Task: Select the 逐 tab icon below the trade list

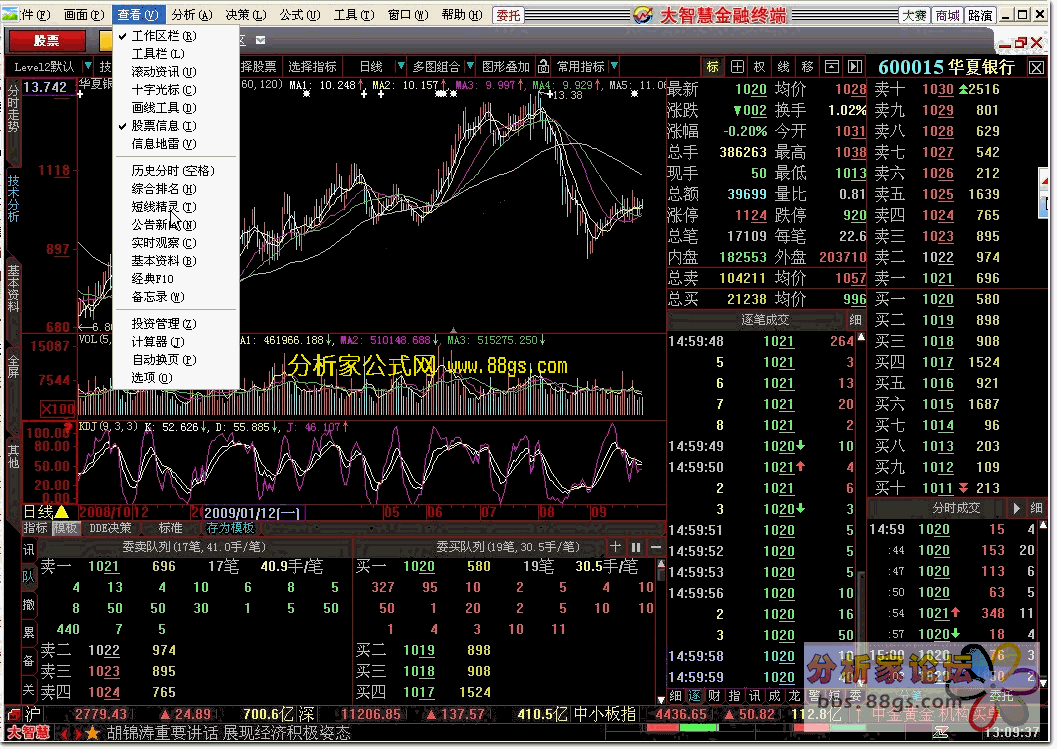Action: [x=695, y=696]
